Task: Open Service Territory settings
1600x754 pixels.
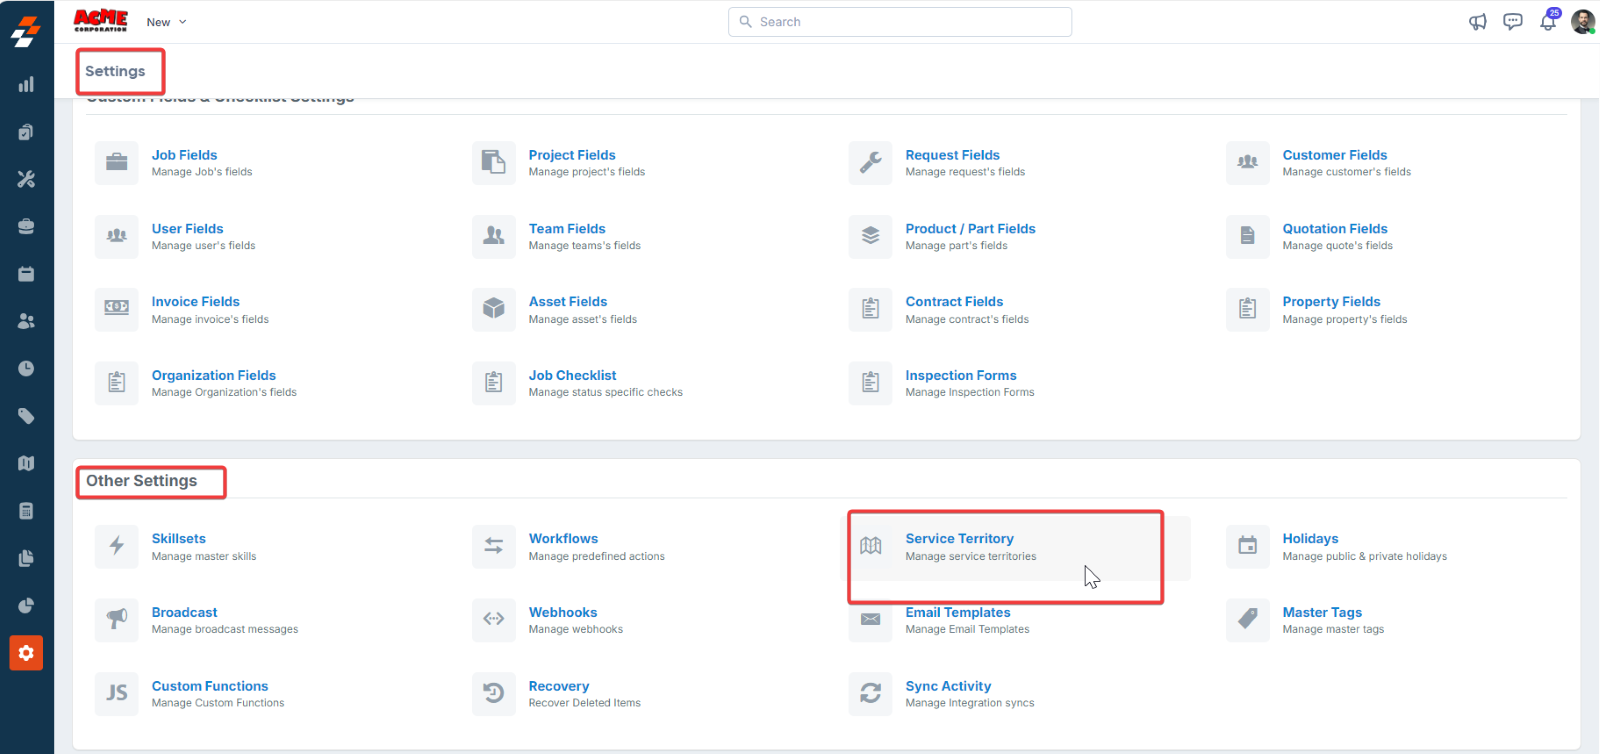Action: (x=959, y=539)
